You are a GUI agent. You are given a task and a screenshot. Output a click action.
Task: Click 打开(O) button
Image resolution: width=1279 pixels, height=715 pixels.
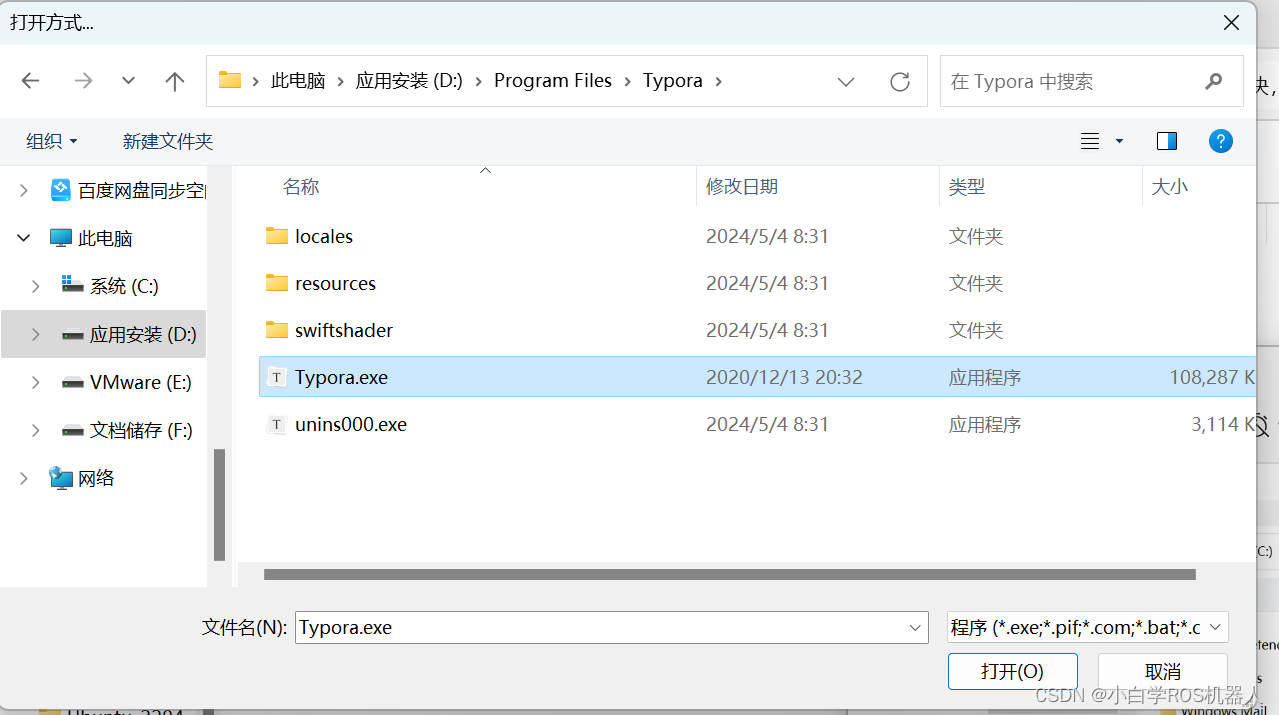1012,671
